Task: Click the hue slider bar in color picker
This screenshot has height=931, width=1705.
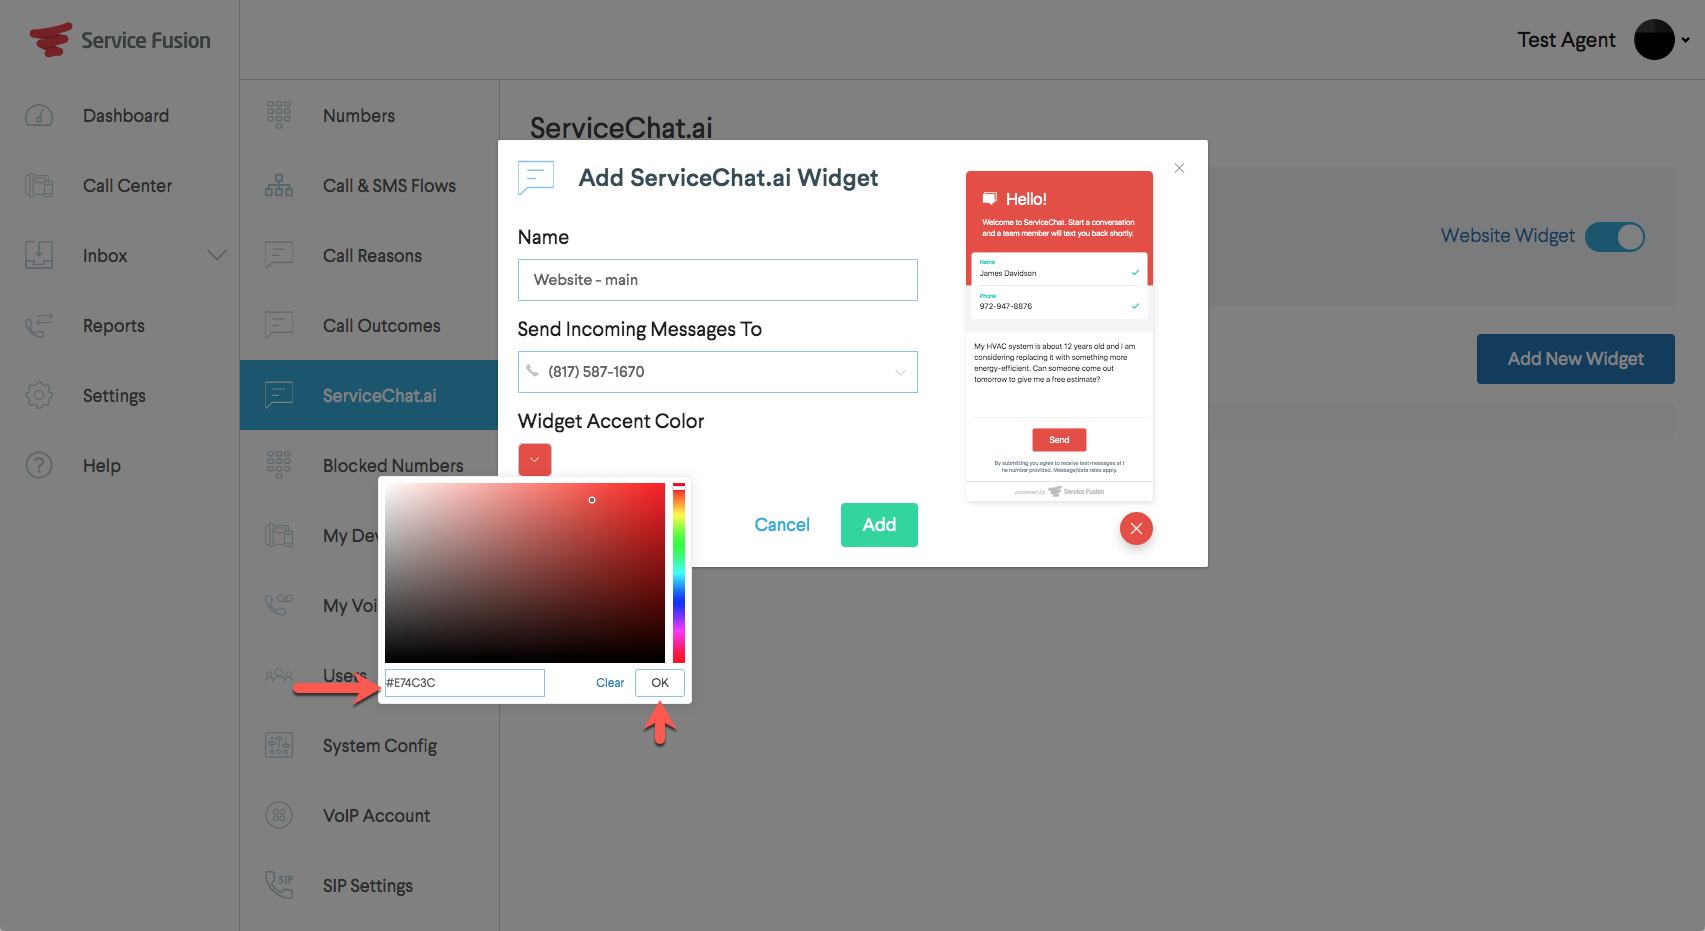Action: [x=679, y=573]
